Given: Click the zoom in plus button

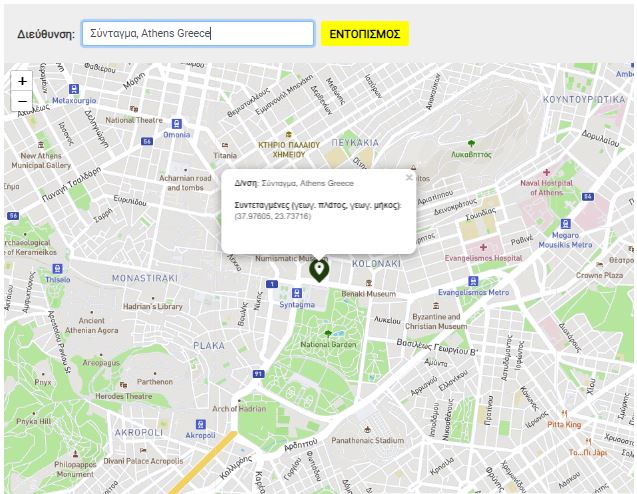Looking at the screenshot, I should coord(22,81).
